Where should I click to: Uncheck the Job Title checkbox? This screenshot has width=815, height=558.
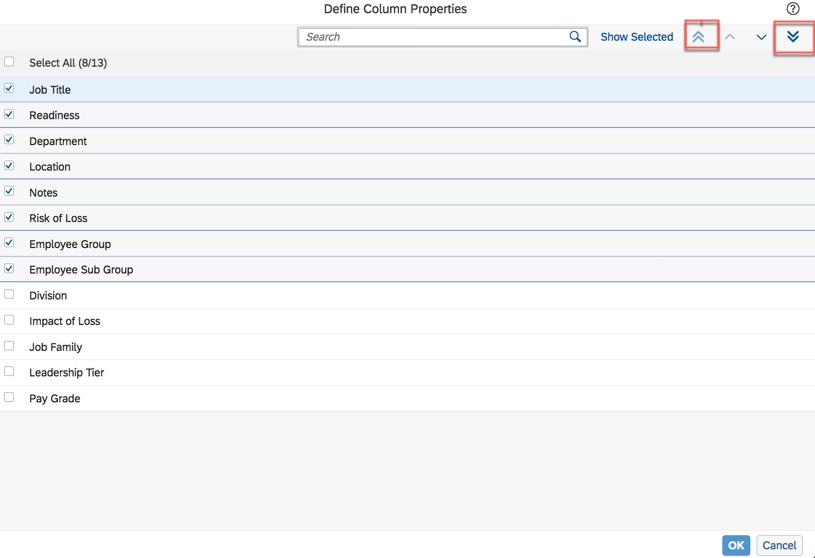coord(10,89)
